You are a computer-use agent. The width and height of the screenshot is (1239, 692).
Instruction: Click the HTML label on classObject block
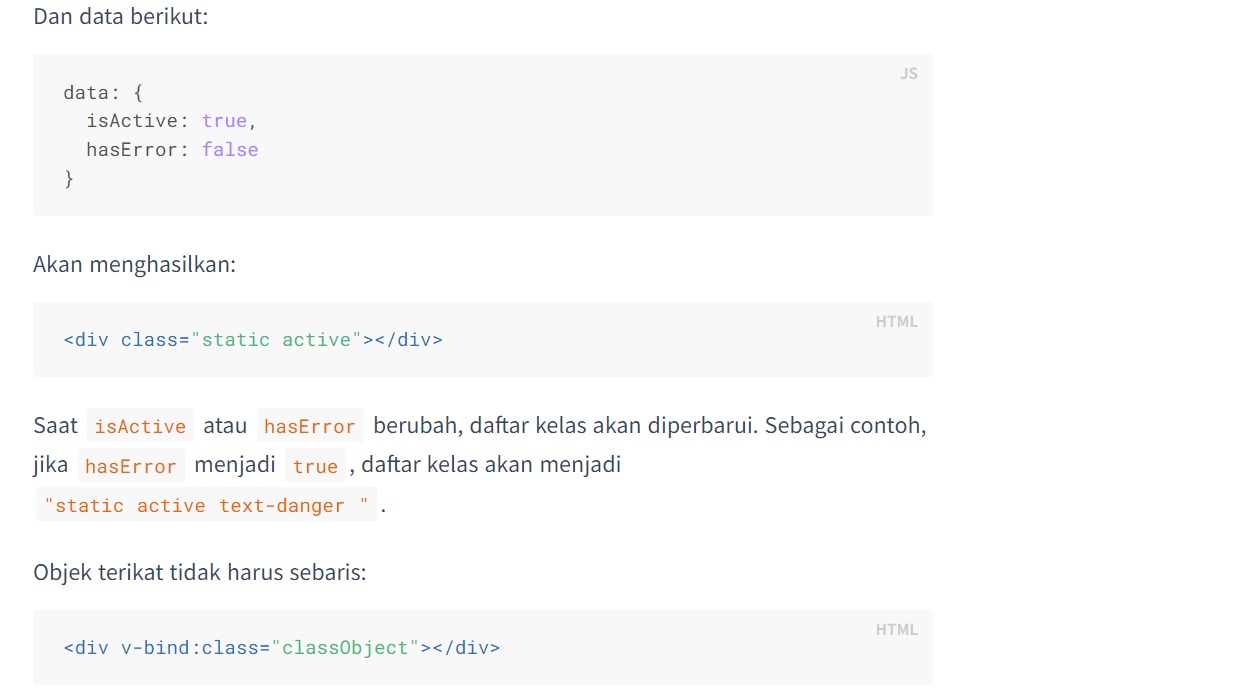[x=896, y=629]
